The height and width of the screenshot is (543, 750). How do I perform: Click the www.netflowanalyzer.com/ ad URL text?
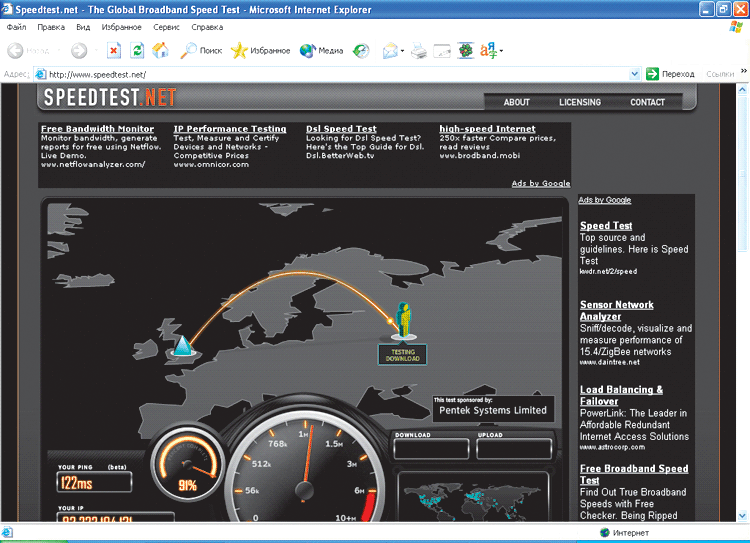tap(93, 165)
